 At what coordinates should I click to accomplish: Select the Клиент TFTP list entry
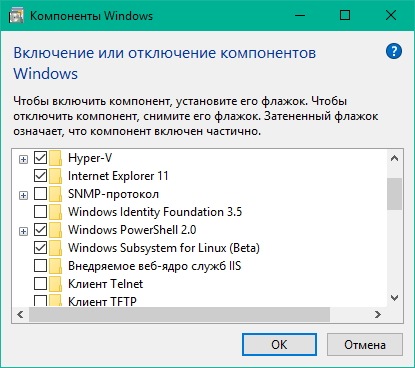pyautogui.click(x=102, y=301)
